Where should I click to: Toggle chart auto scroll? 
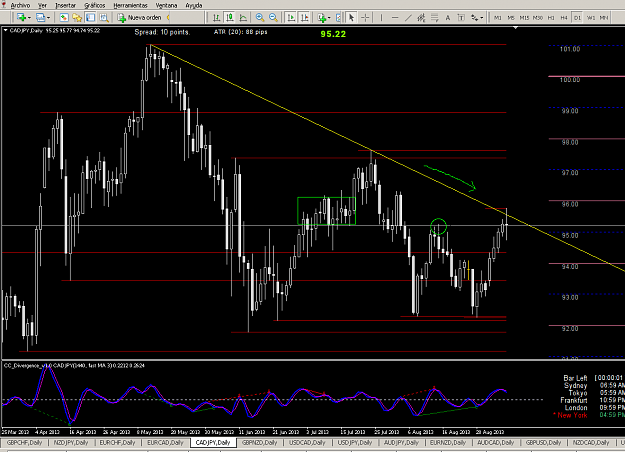coord(291,18)
